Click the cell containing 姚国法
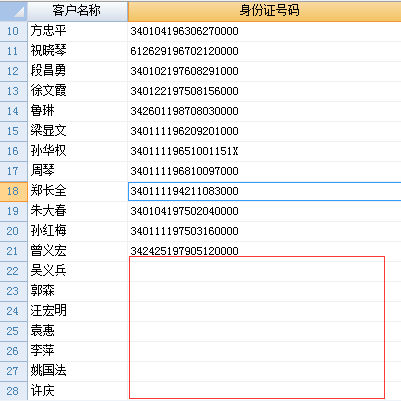Image resolution: width=401 pixels, height=401 pixels. pos(77,371)
